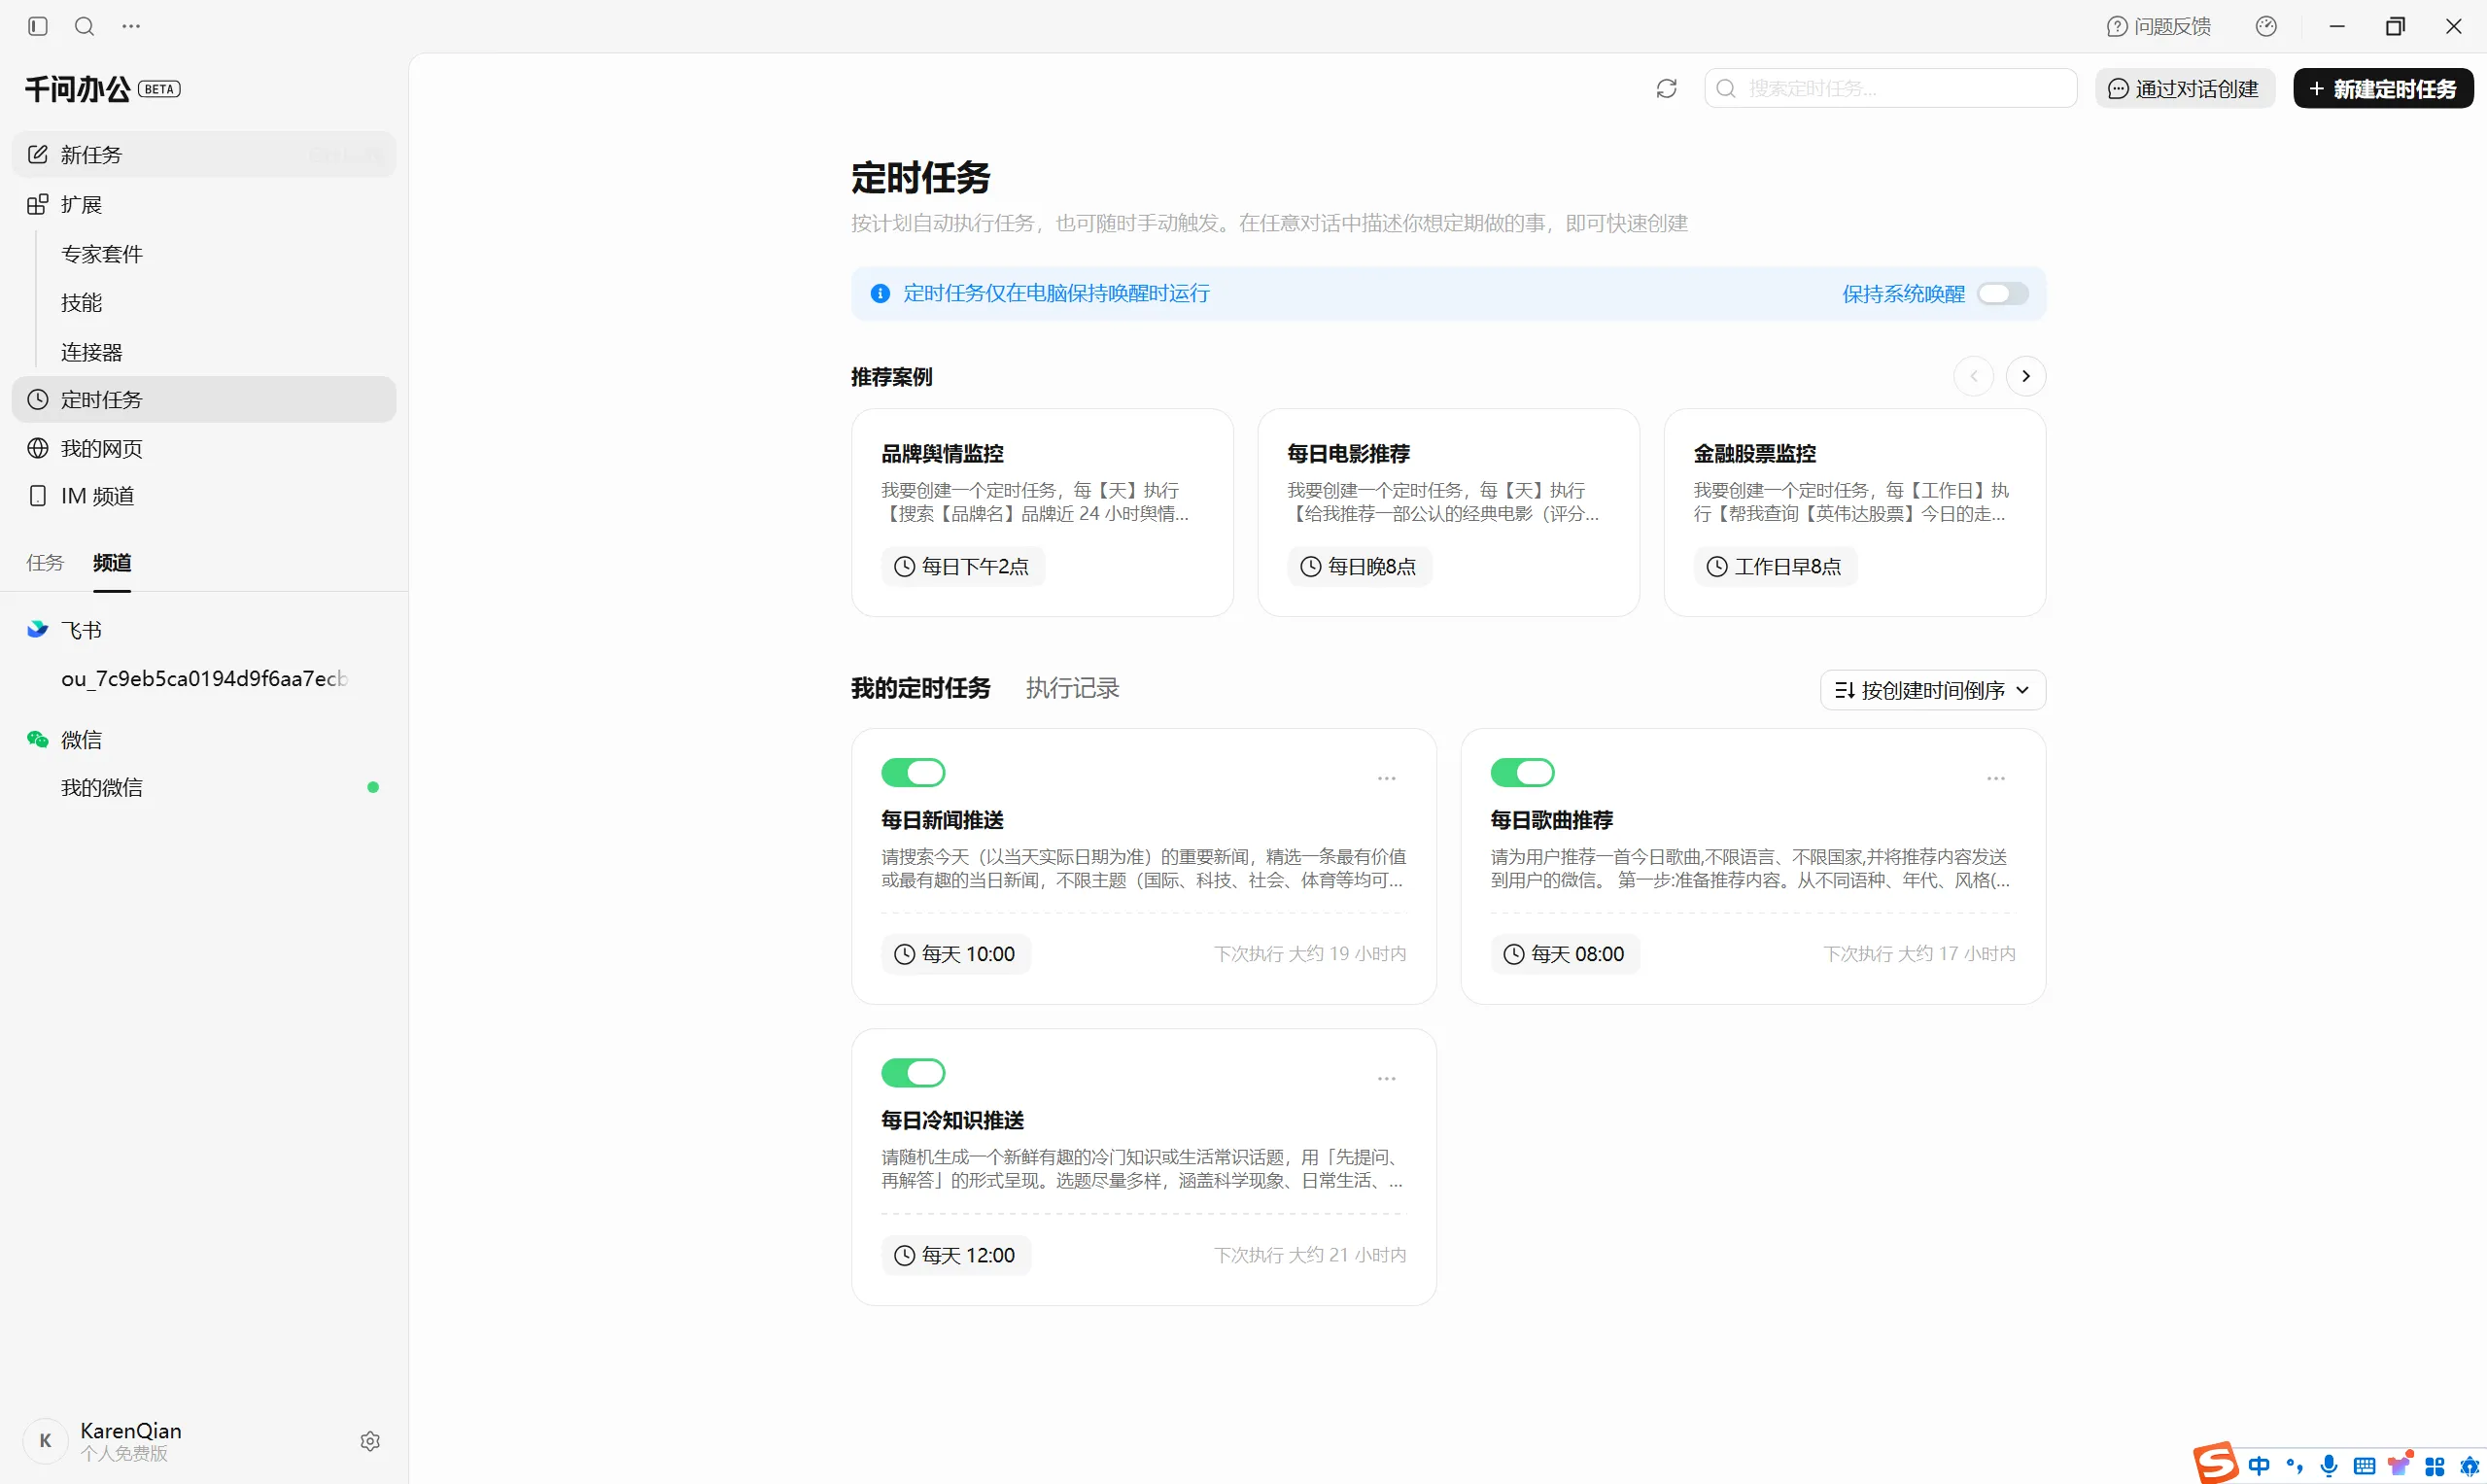Screen dimensions: 2487x1484
Task: Open the 按创建时间倒序 sort dropdown
Action: (x=1932, y=690)
